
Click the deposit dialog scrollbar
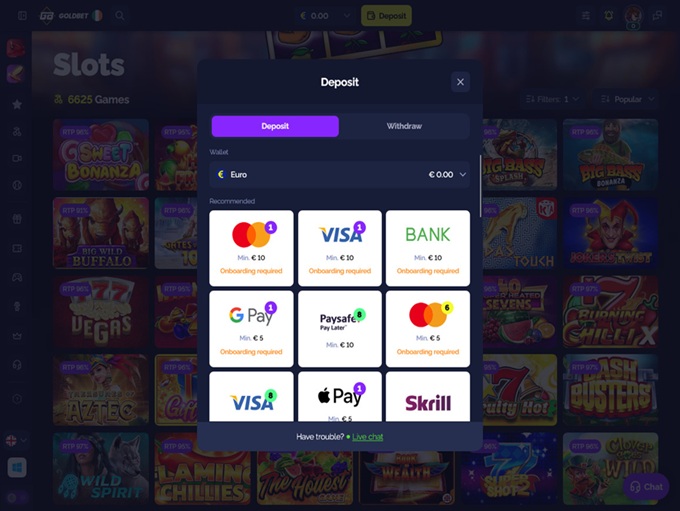coord(480,187)
